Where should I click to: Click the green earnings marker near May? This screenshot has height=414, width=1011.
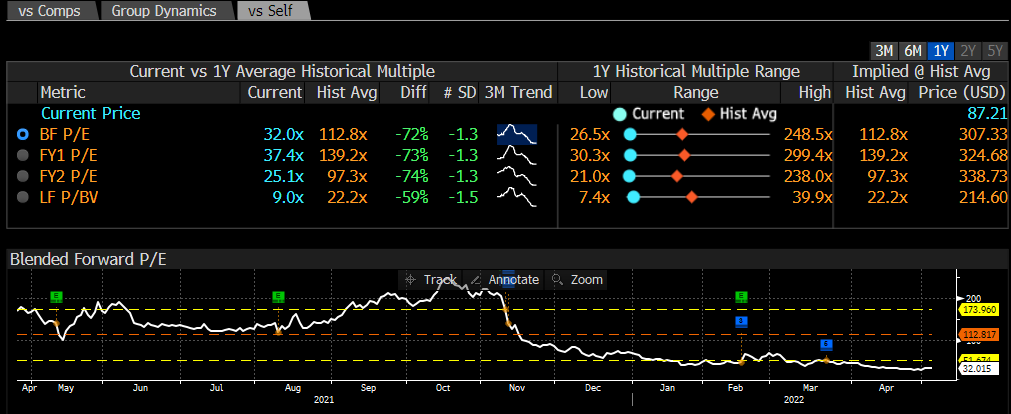[x=56, y=296]
